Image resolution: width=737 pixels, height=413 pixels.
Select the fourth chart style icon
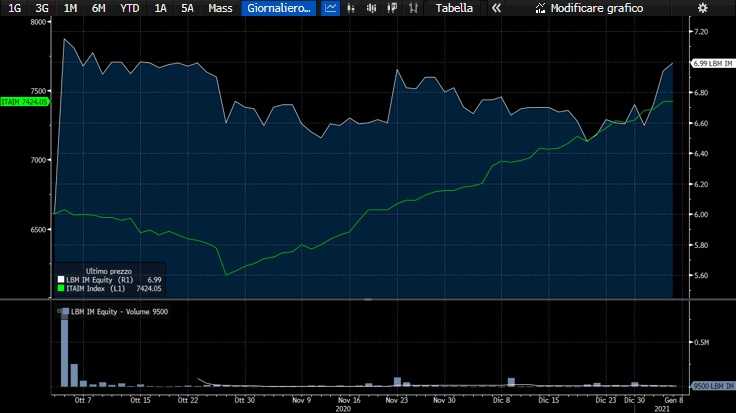click(x=392, y=8)
